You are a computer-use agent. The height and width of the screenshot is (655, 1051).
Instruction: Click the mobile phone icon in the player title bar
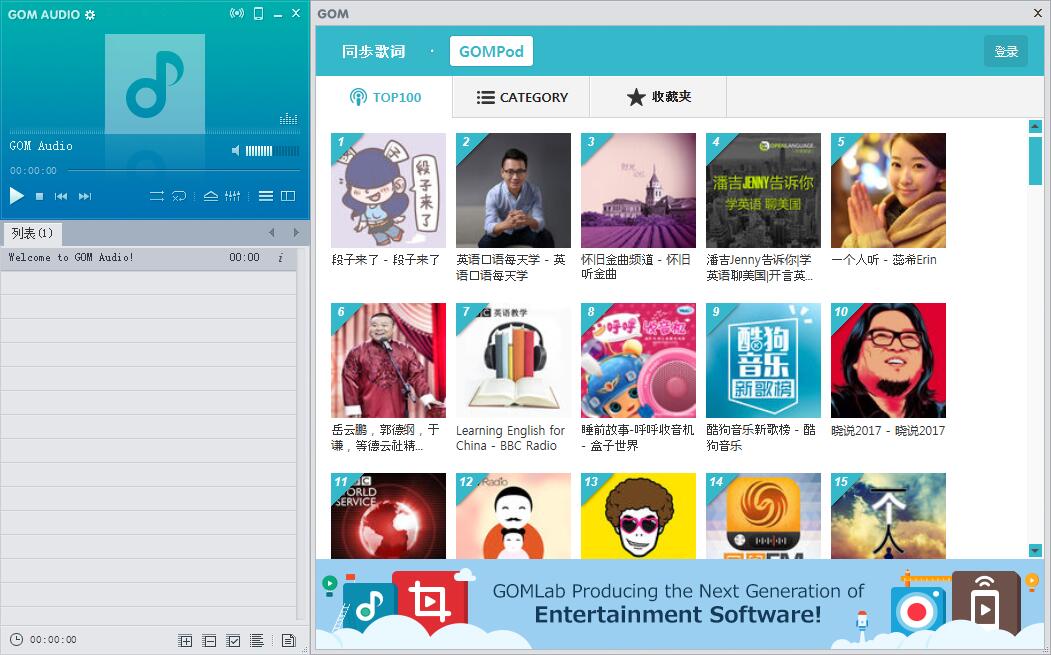tap(258, 13)
